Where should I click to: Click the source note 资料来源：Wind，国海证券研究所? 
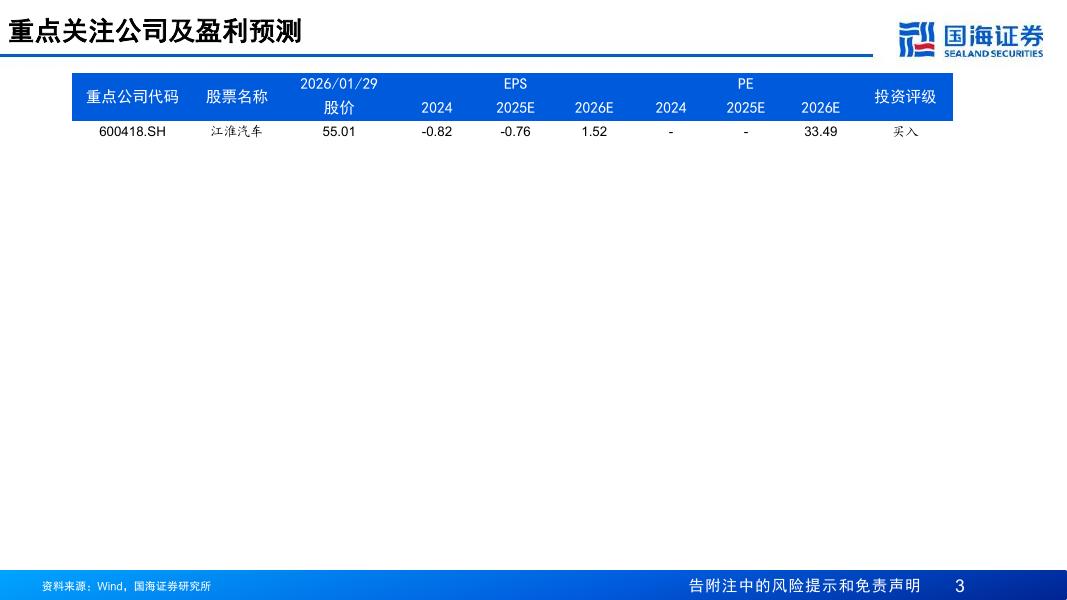click(127, 586)
